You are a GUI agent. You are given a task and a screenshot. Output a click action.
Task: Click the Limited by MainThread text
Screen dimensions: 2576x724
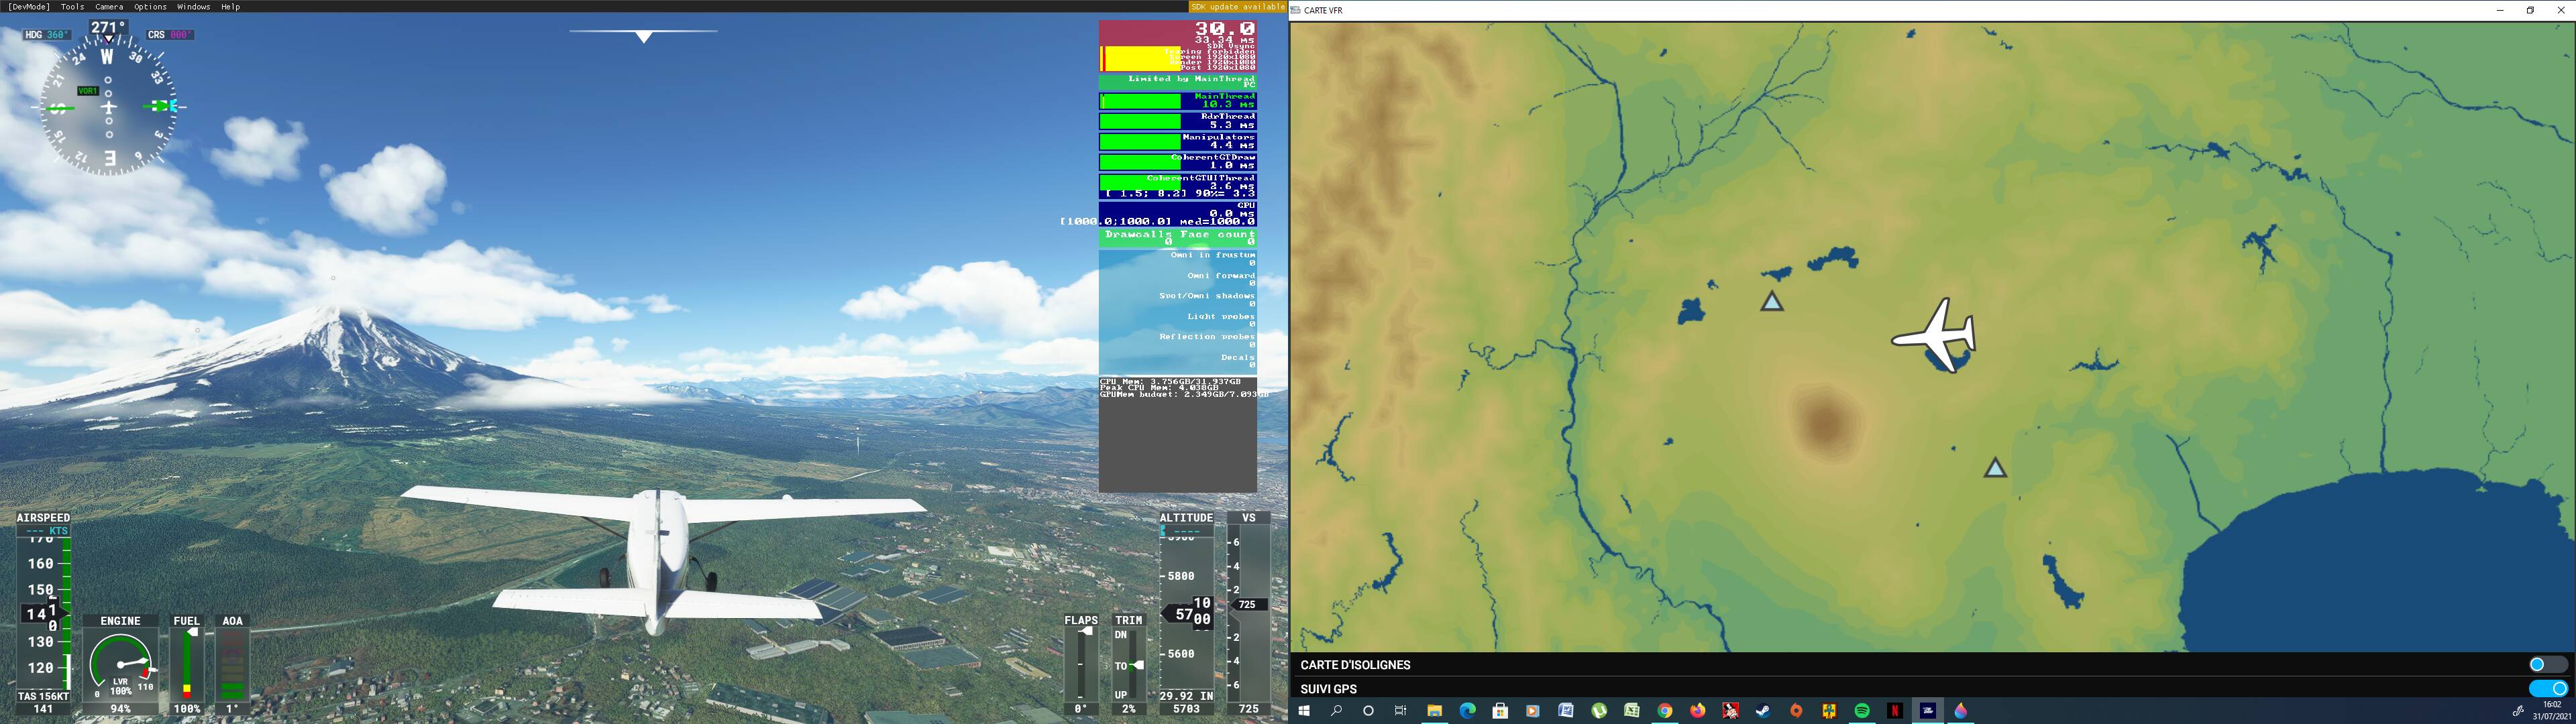[x=1191, y=79]
